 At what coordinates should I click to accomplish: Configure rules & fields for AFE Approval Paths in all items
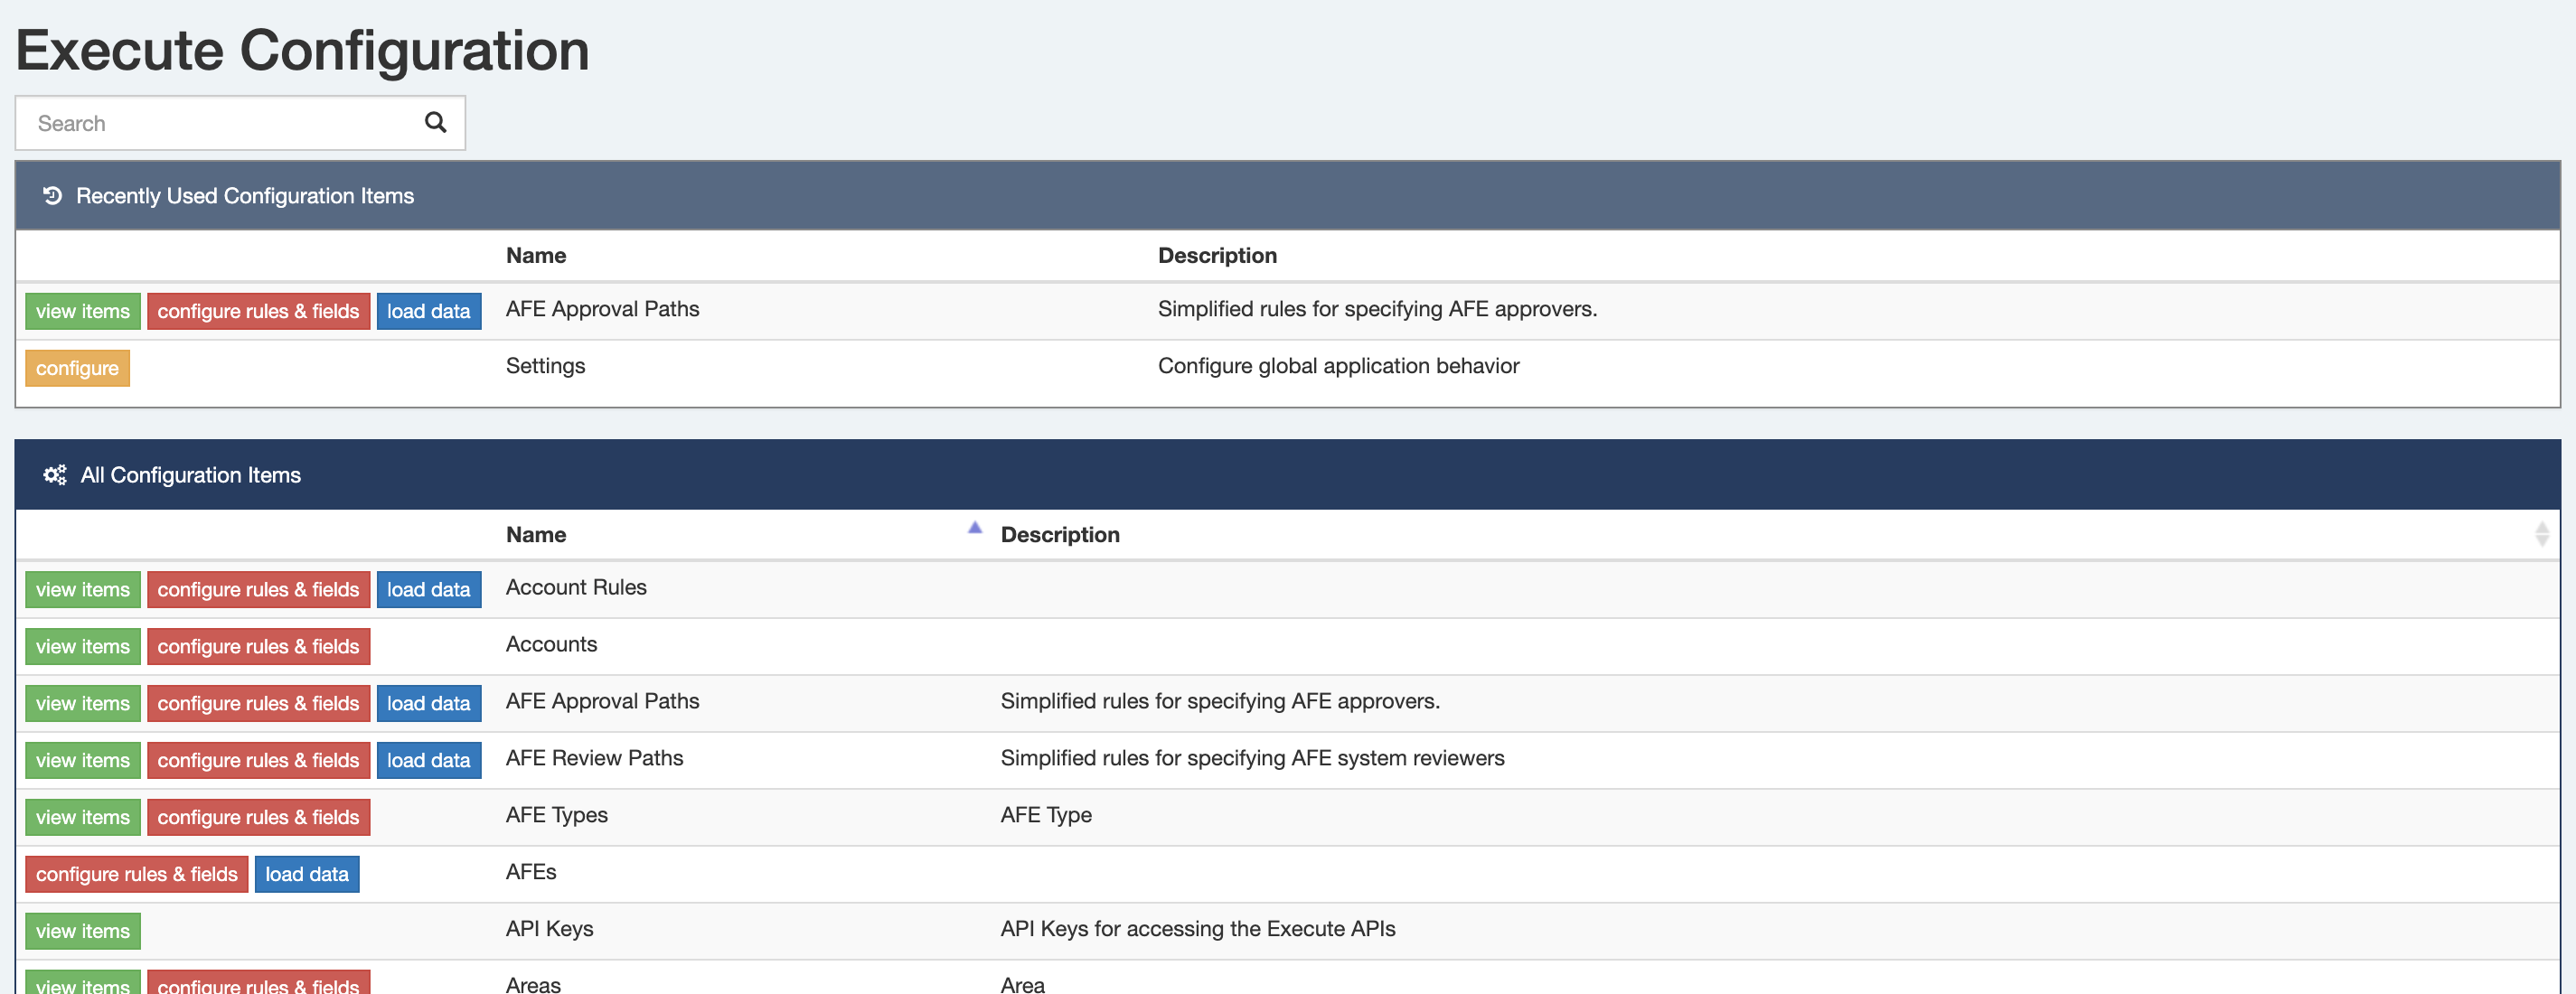[258, 704]
